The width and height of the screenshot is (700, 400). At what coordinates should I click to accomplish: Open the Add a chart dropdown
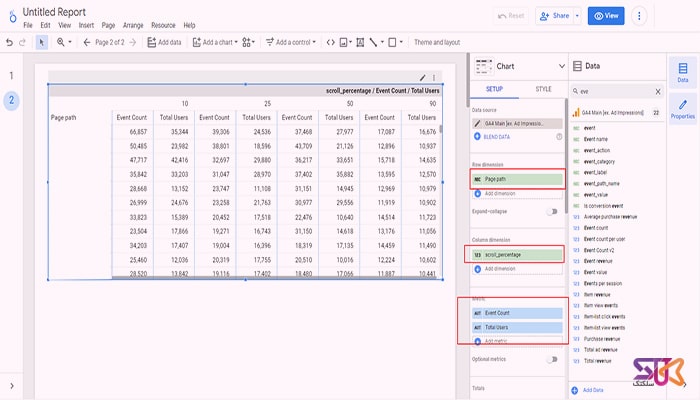click(215, 42)
